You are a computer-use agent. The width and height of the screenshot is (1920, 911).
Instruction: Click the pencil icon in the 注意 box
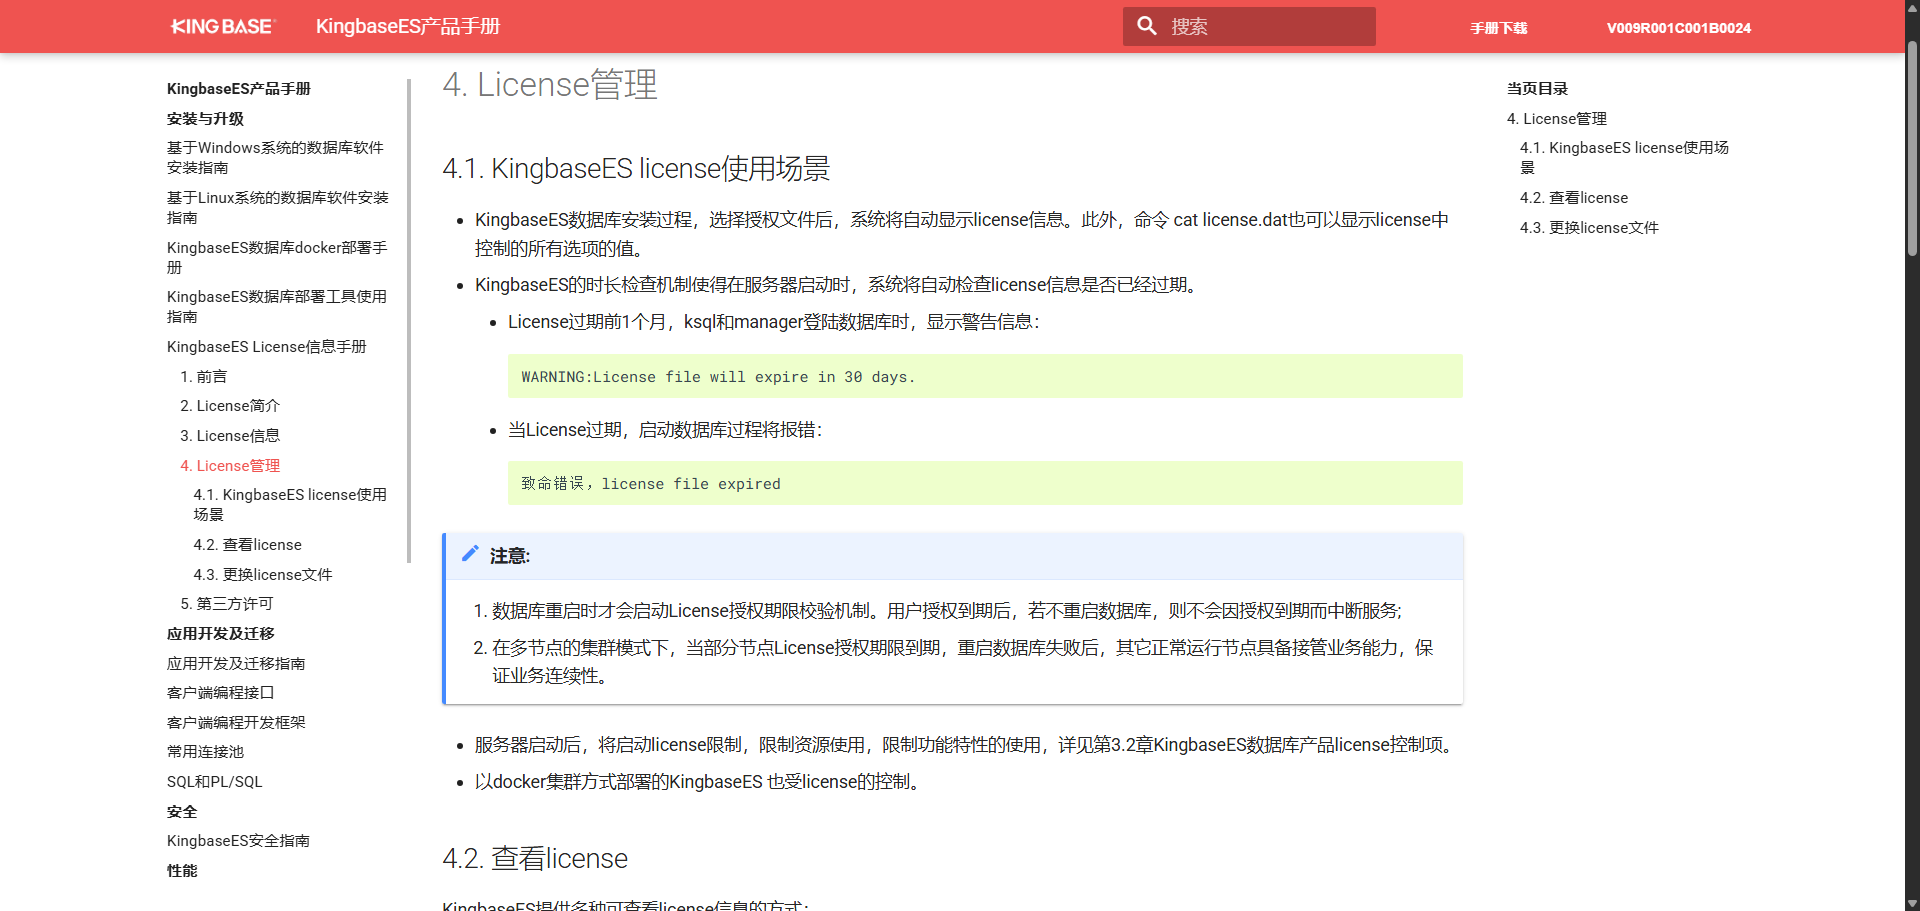click(470, 554)
